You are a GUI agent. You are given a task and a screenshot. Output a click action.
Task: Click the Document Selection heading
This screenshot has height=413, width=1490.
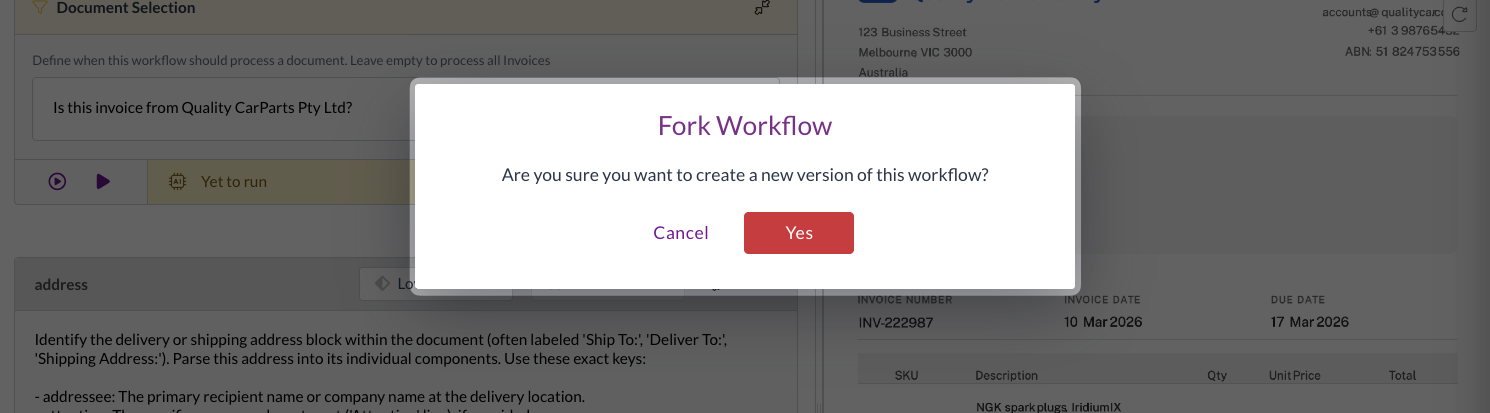126,8
